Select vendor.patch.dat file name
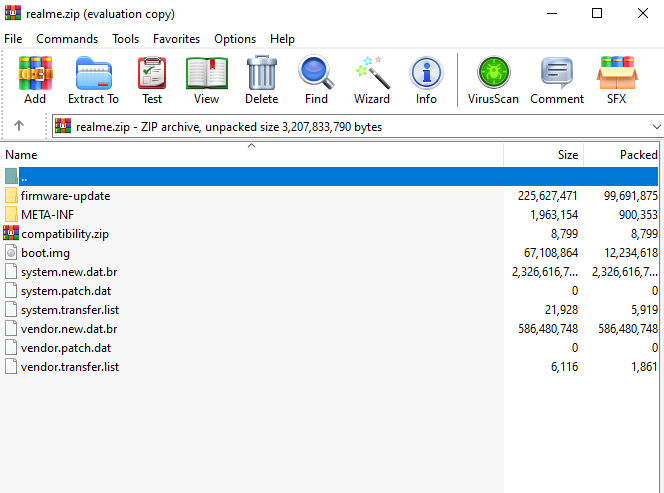 click(66, 348)
